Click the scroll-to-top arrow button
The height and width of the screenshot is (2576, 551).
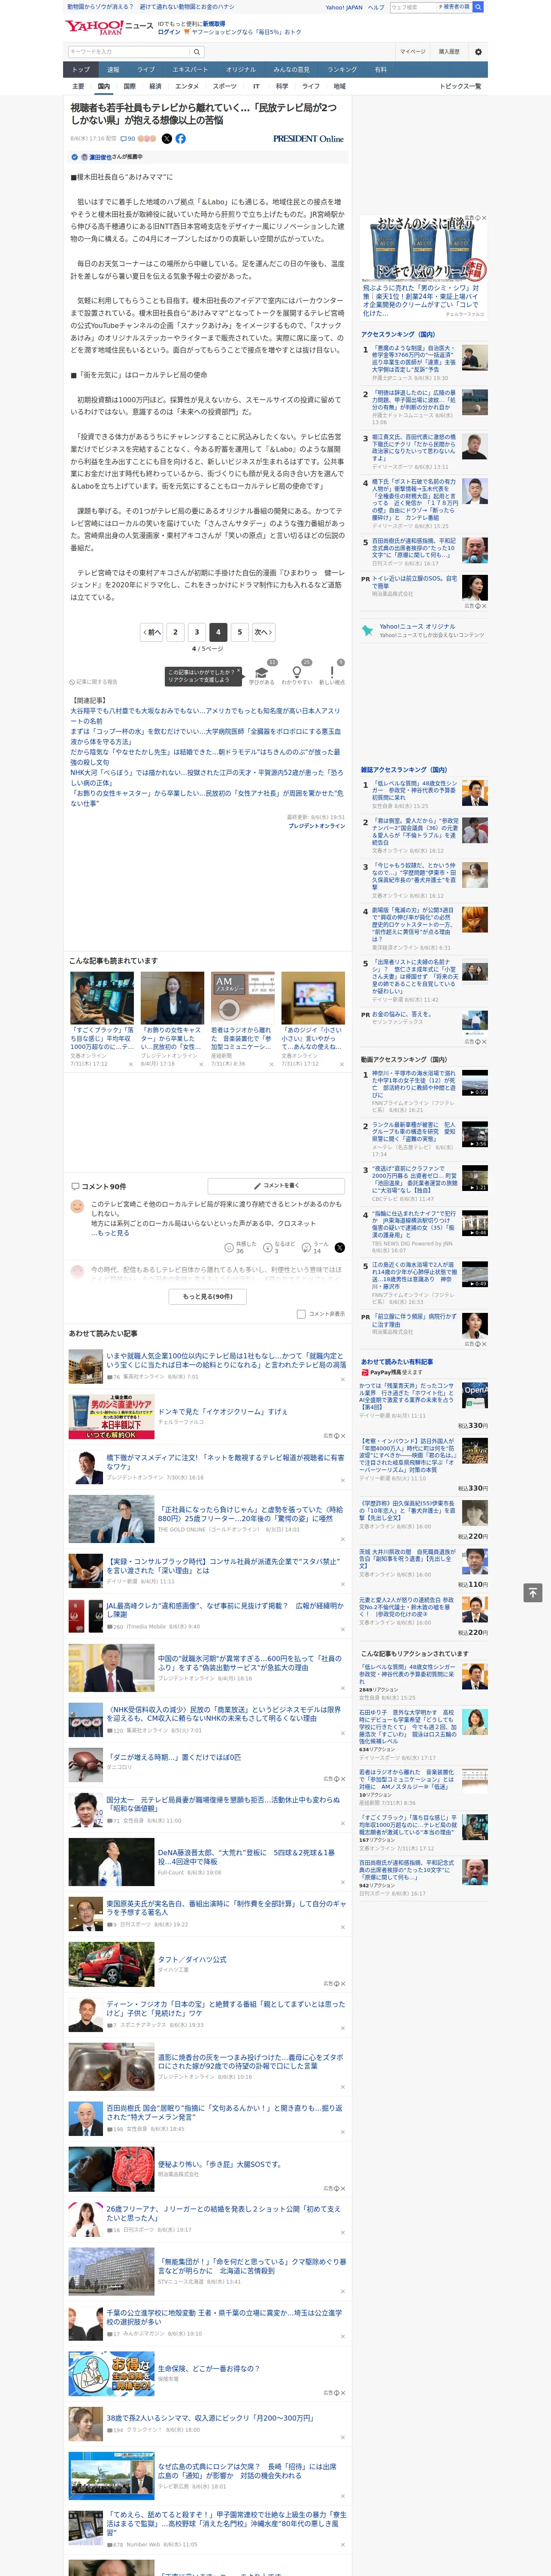click(533, 1592)
